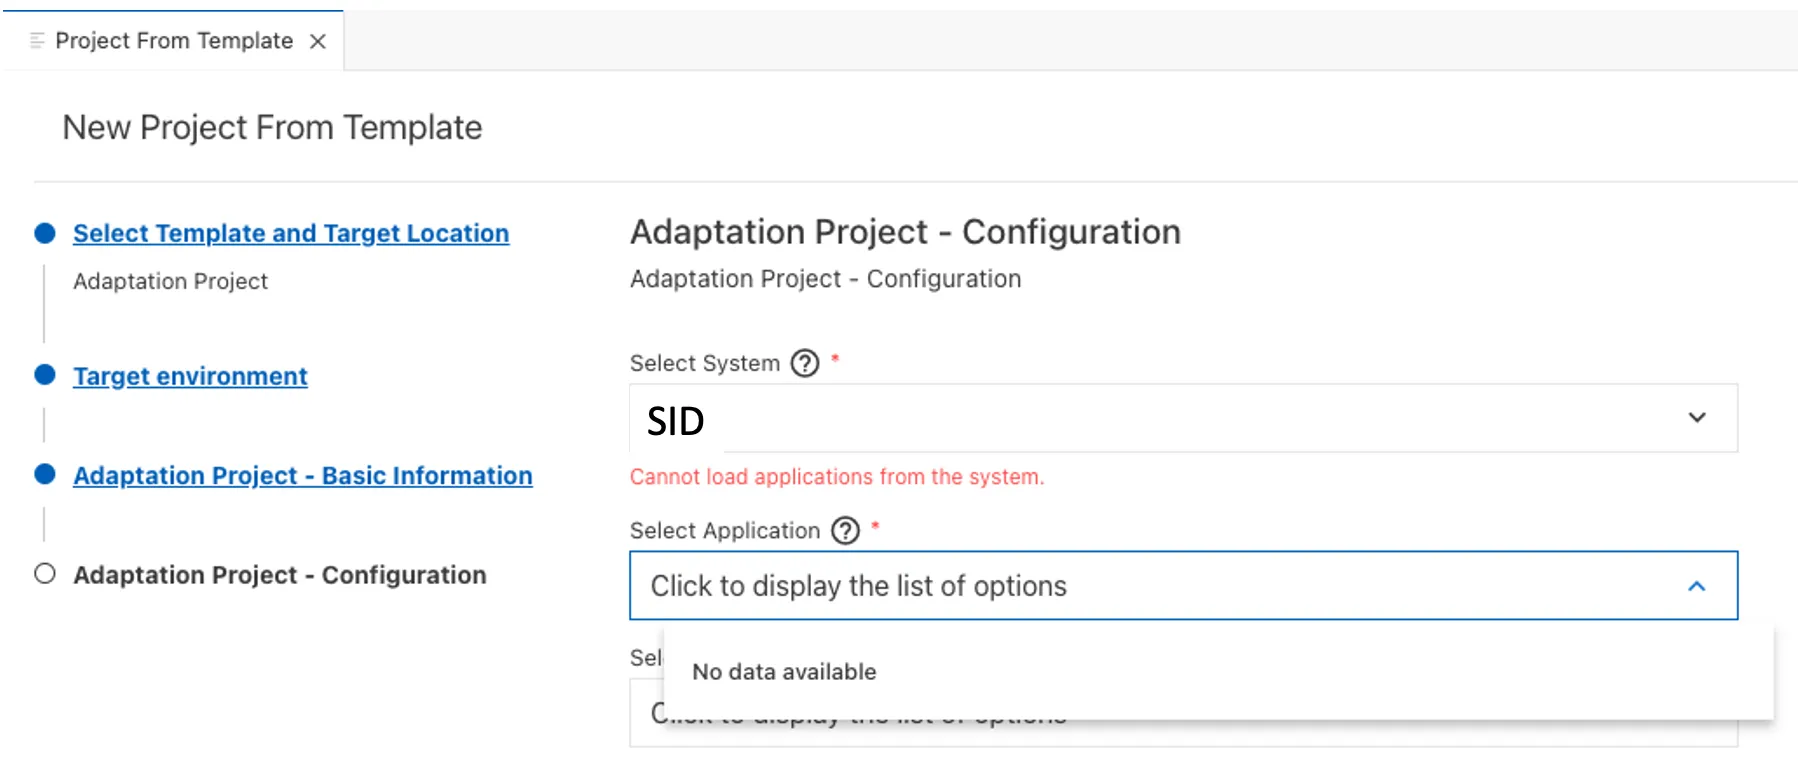This screenshot has height=764, width=1798.
Task: Expand the Select System dropdown chevron
Action: 1696,418
